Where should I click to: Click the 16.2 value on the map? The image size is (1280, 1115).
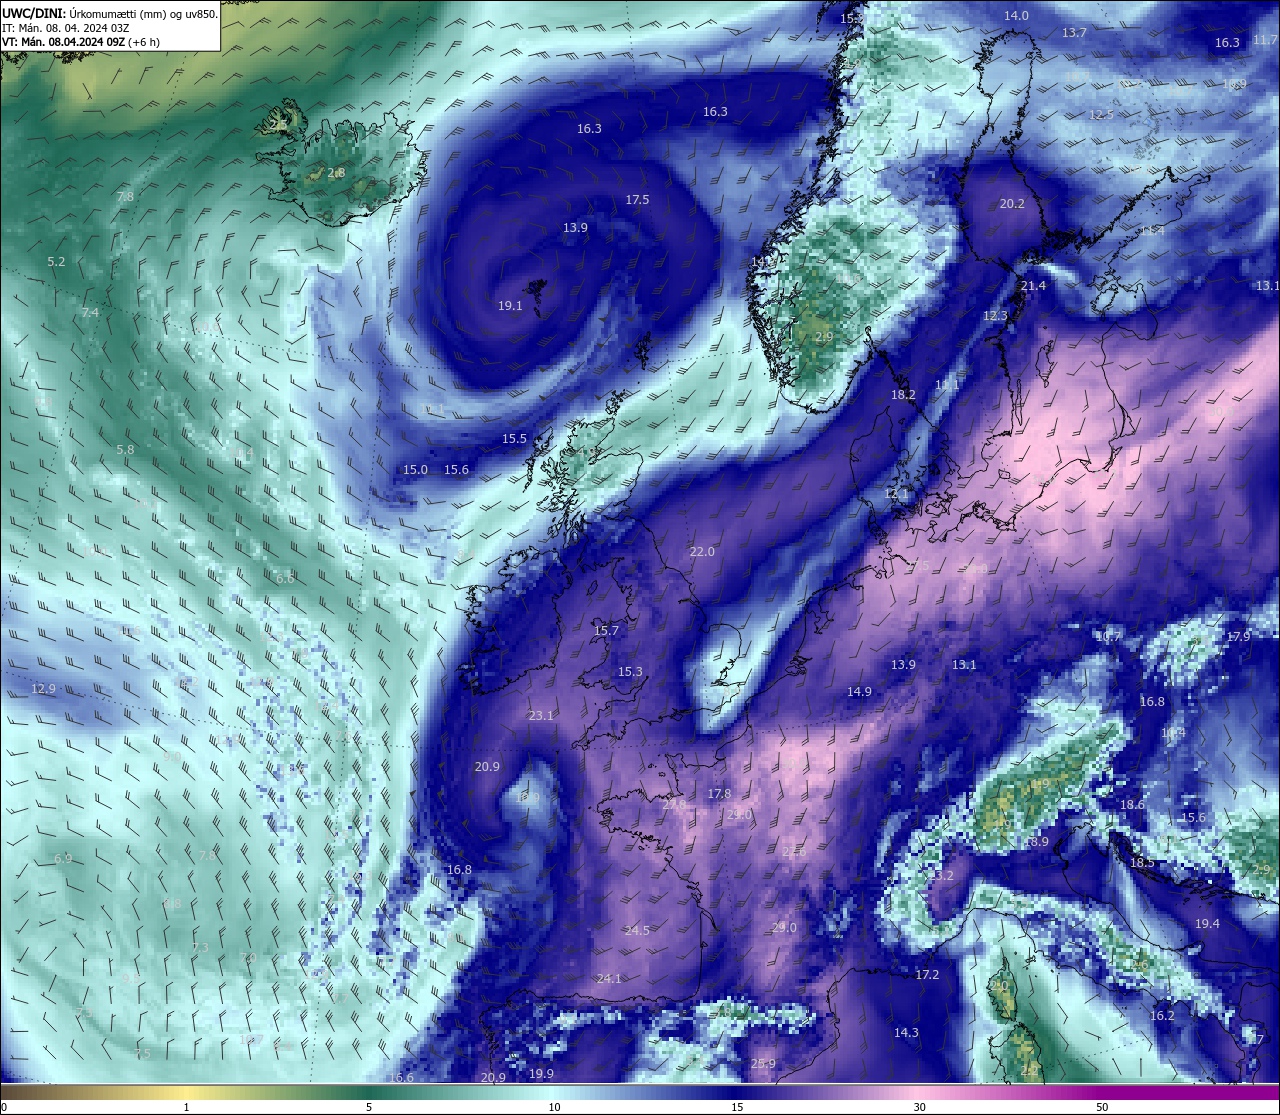1162,1016
